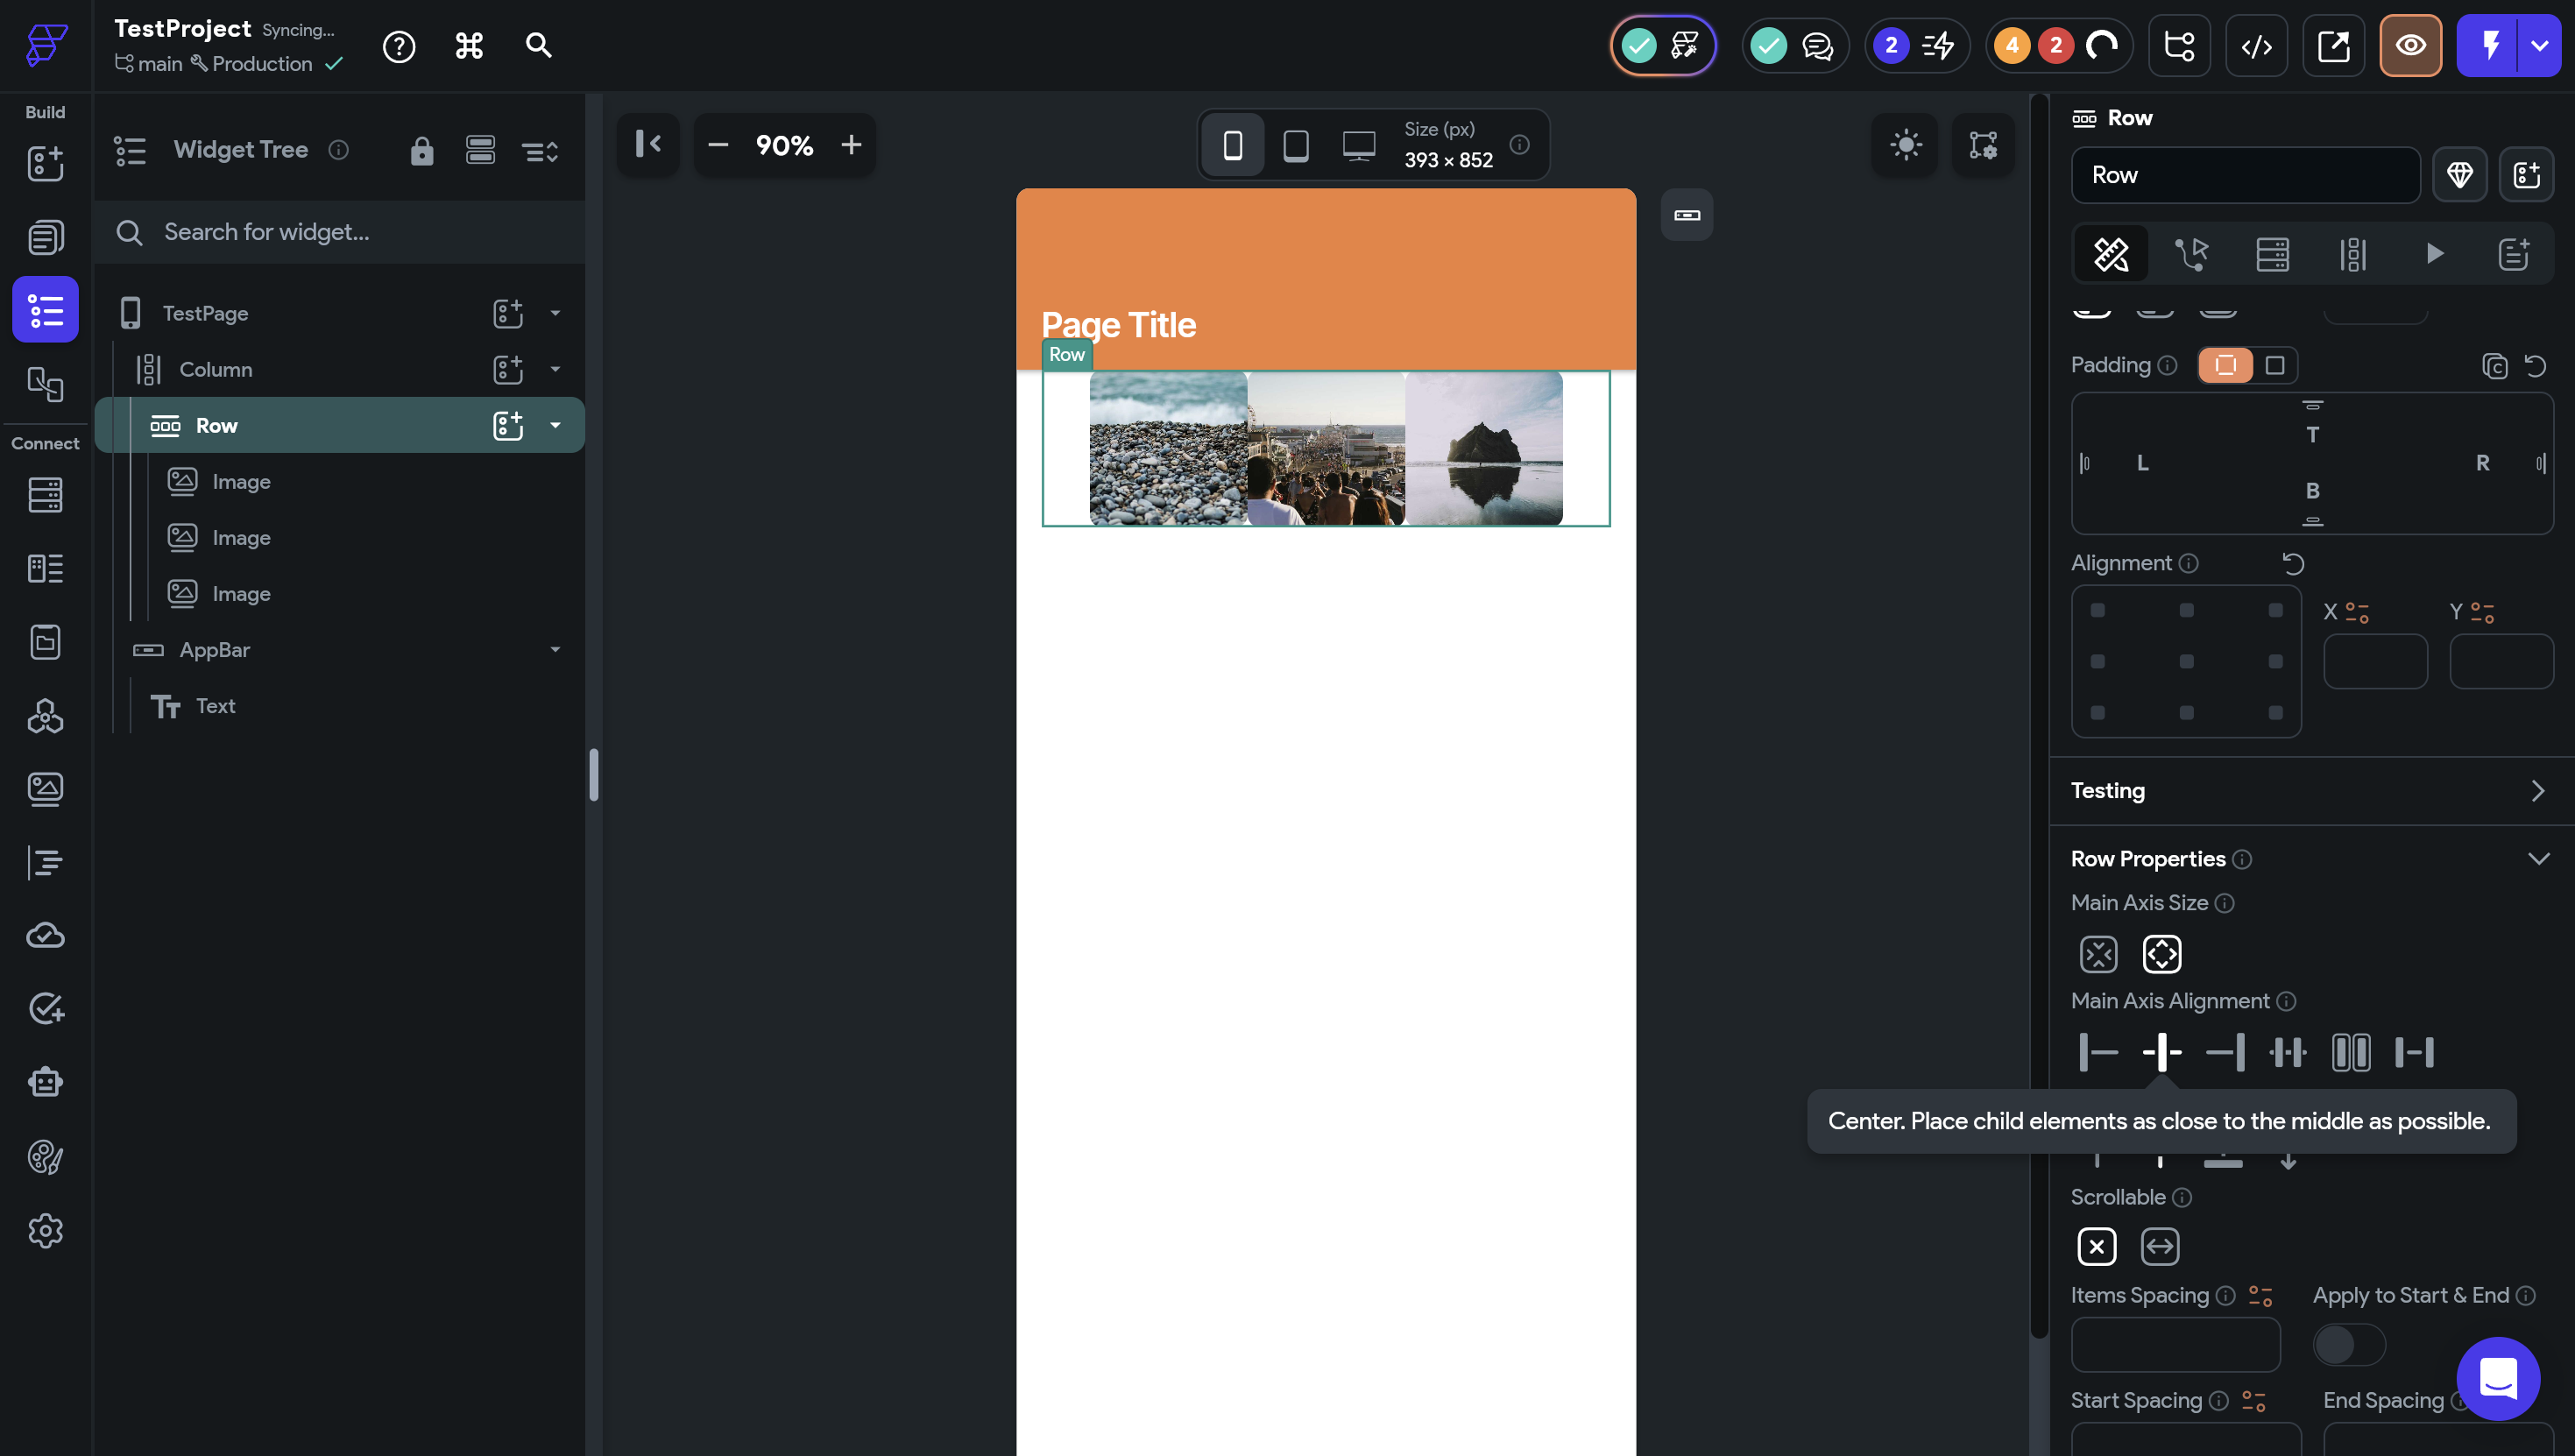Turn on horizontal scrollable option
This screenshot has width=2575, height=1456.
click(x=2160, y=1247)
